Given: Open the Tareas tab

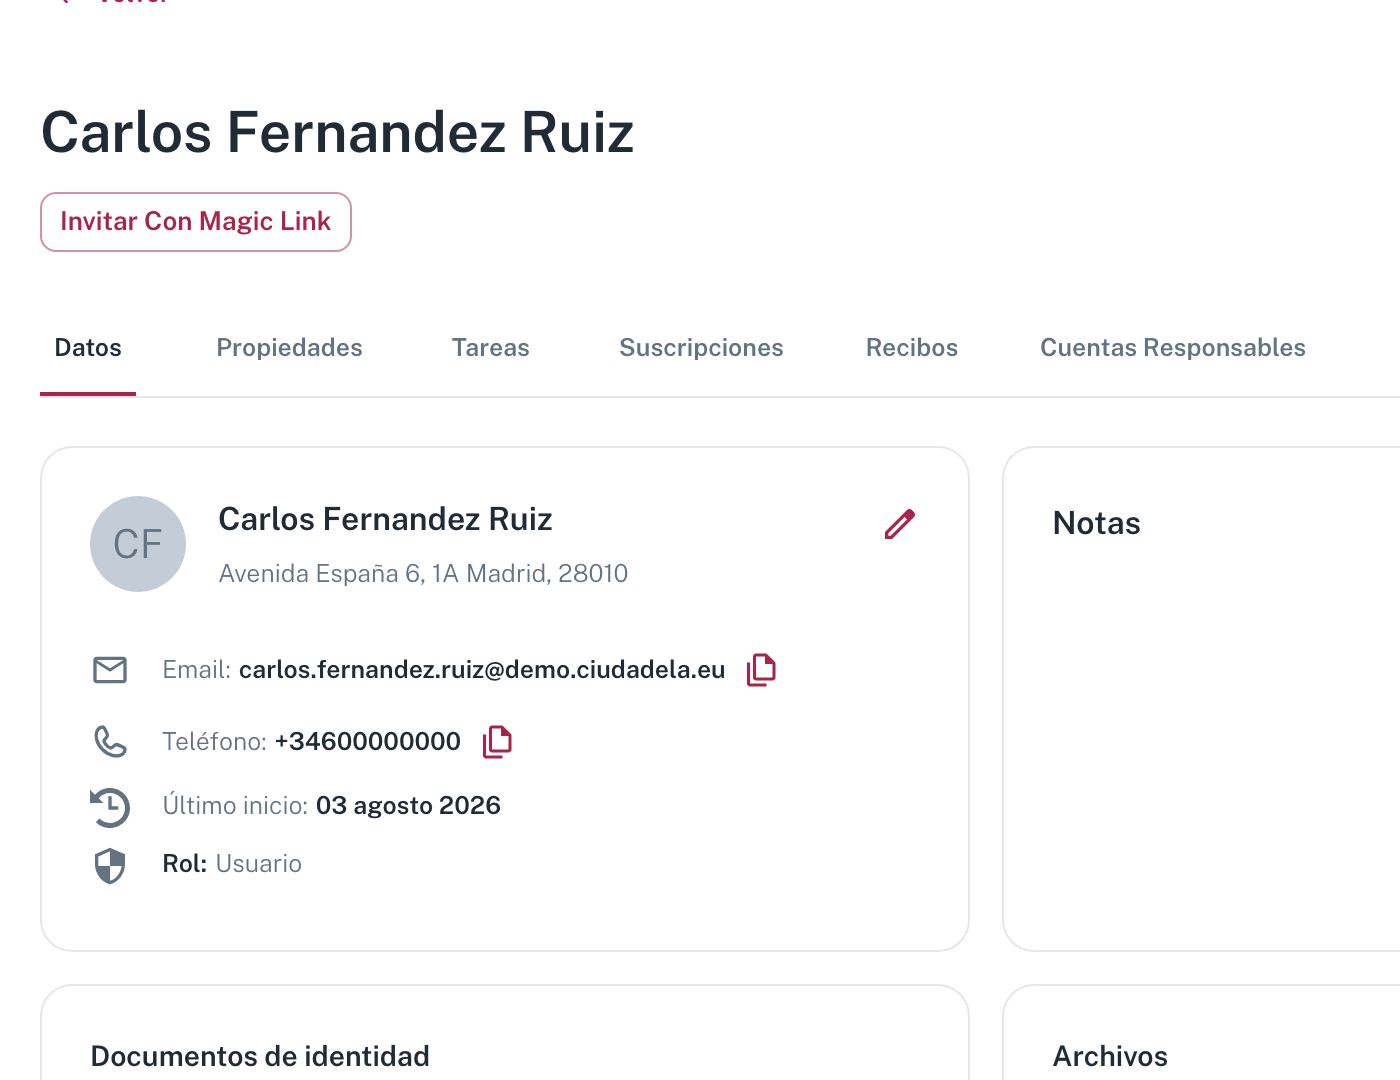Looking at the screenshot, I should pos(490,348).
